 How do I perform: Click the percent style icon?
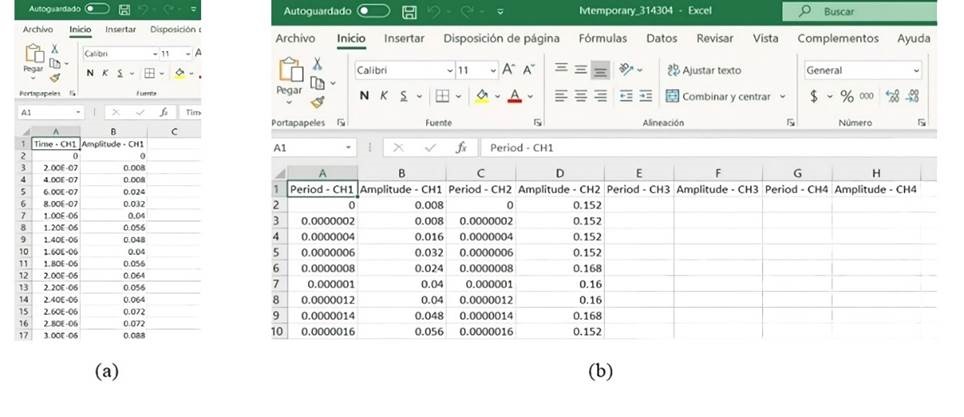click(846, 96)
